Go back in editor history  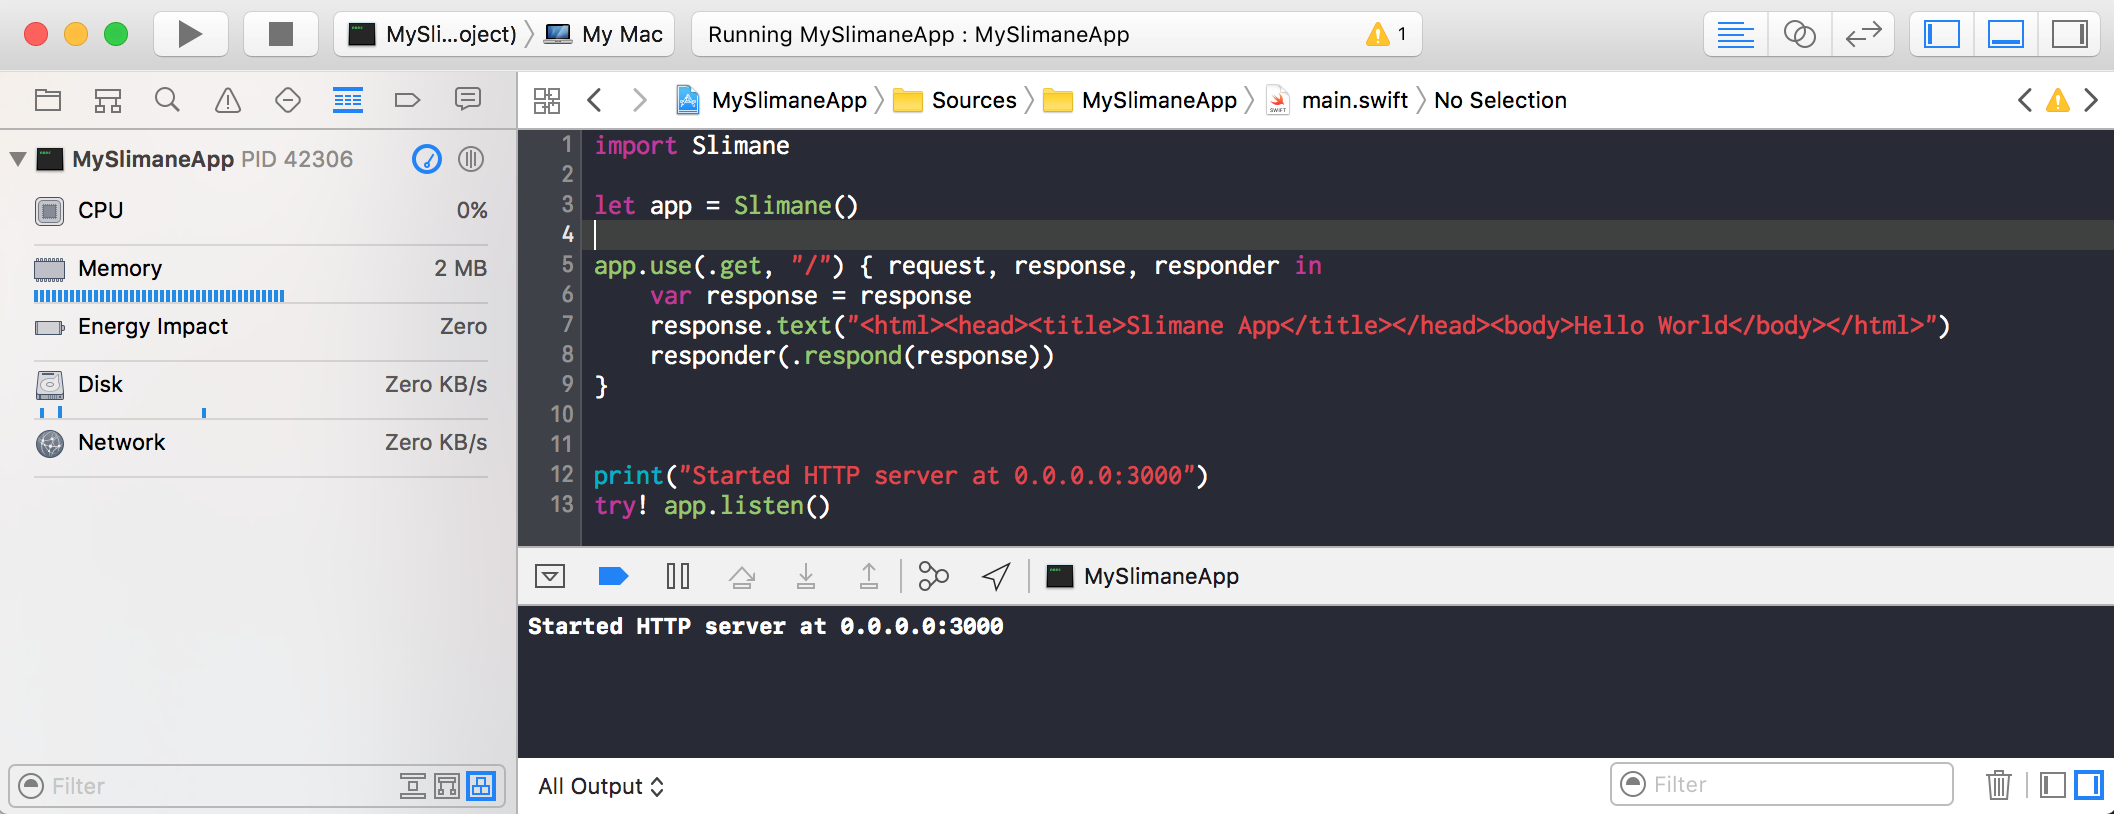pyautogui.click(x=594, y=100)
